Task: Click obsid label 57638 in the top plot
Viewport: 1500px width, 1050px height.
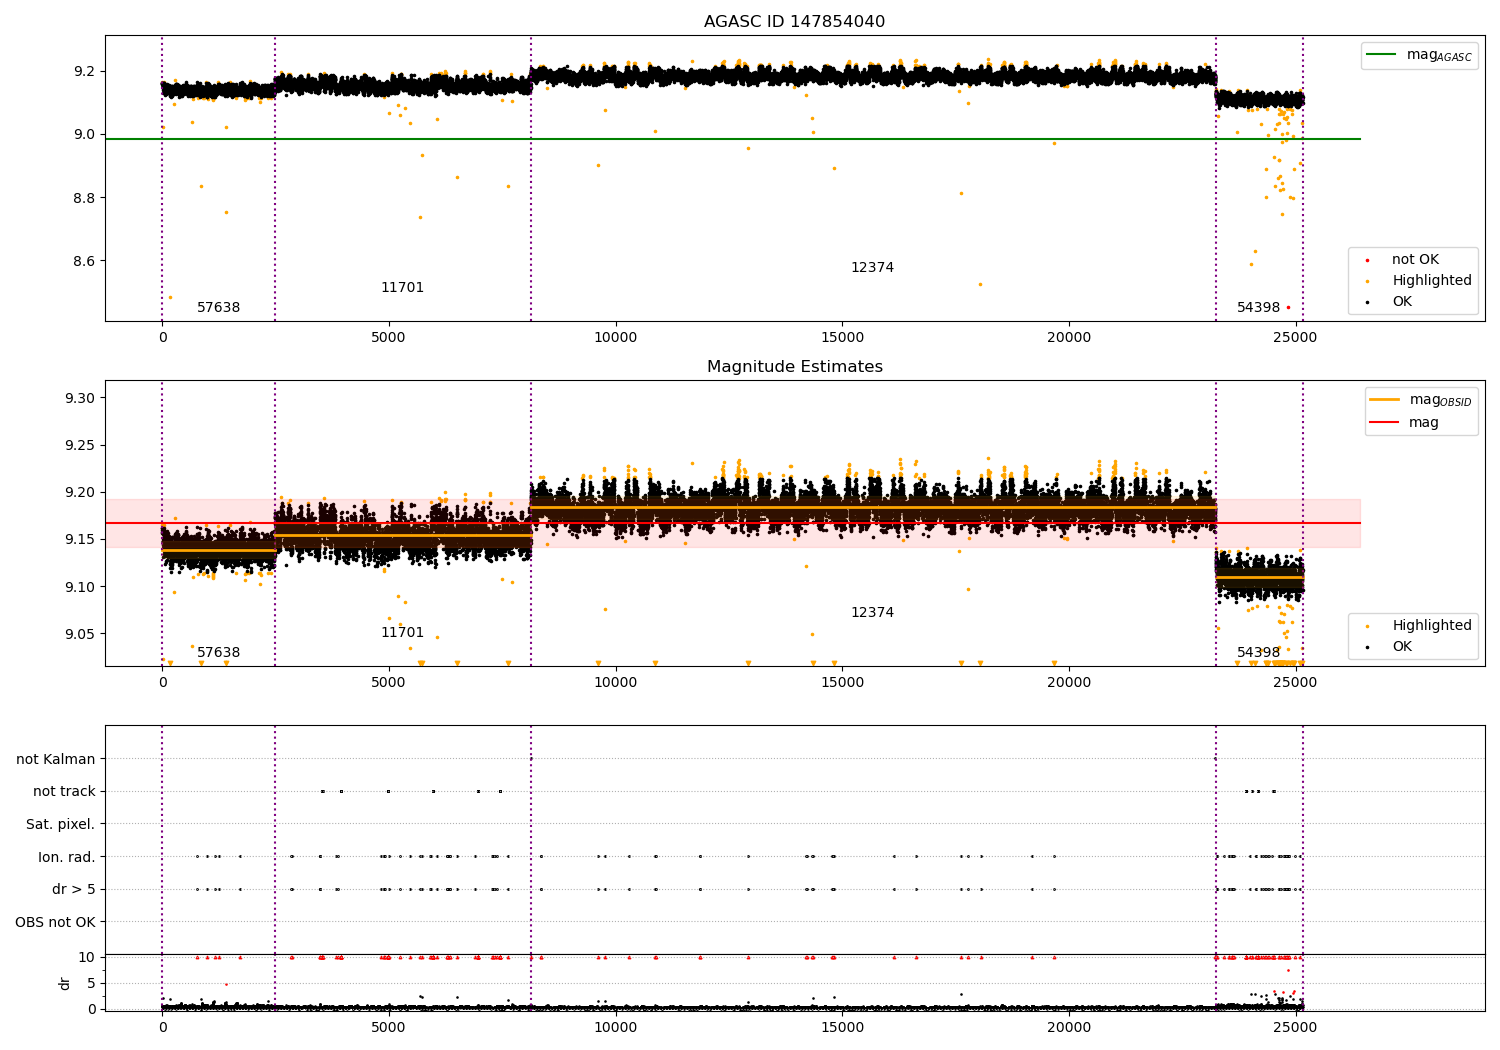Action: (x=218, y=308)
